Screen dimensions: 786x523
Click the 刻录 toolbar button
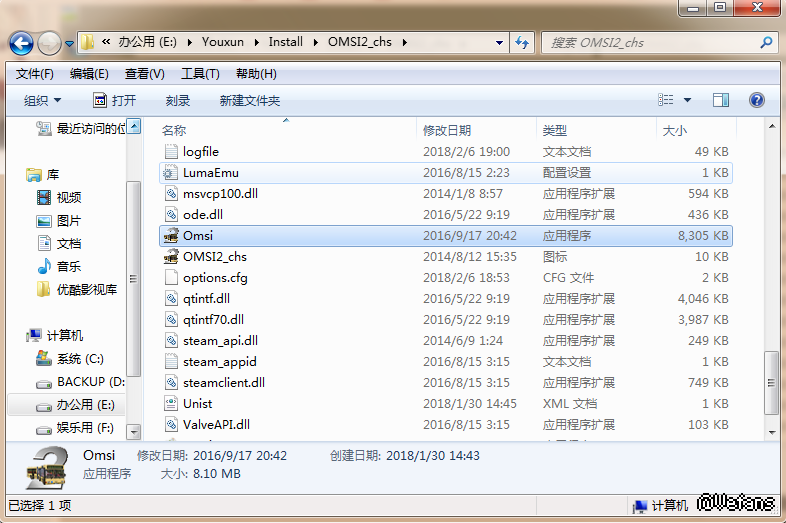click(178, 100)
